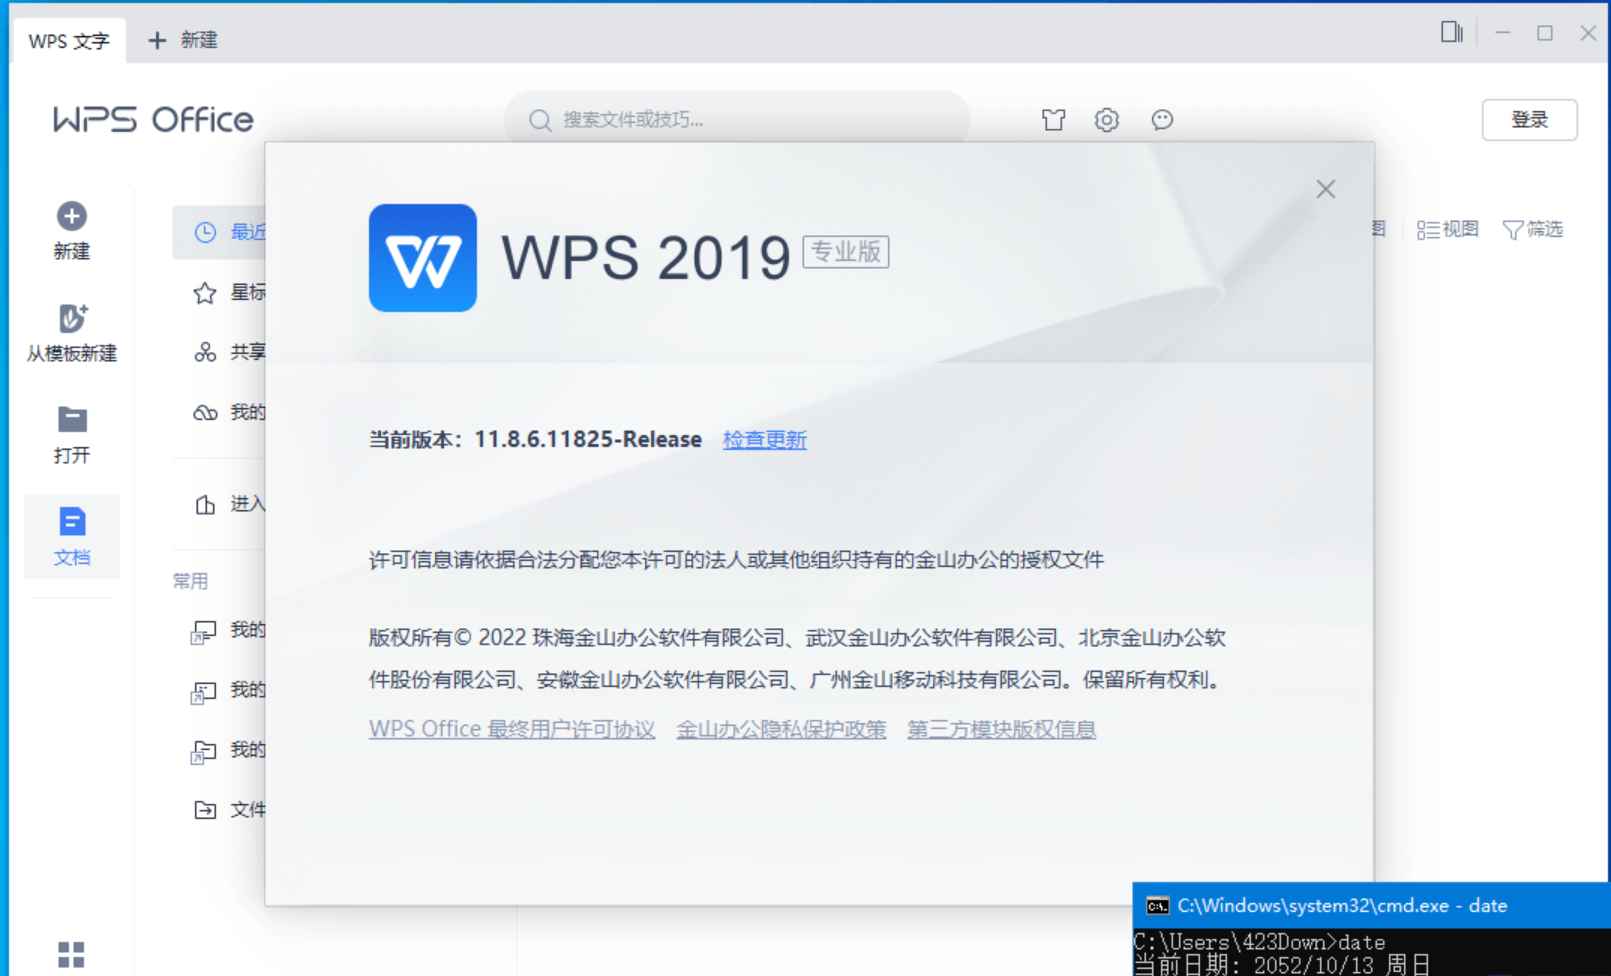Switch to the WPS 文字 tab
This screenshot has height=976, width=1611.
67,41
